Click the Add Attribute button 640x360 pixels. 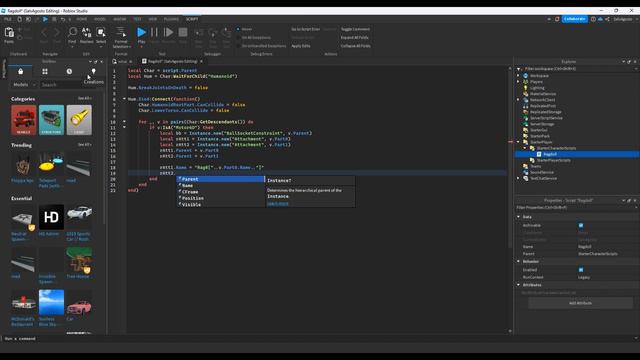(x=580, y=303)
